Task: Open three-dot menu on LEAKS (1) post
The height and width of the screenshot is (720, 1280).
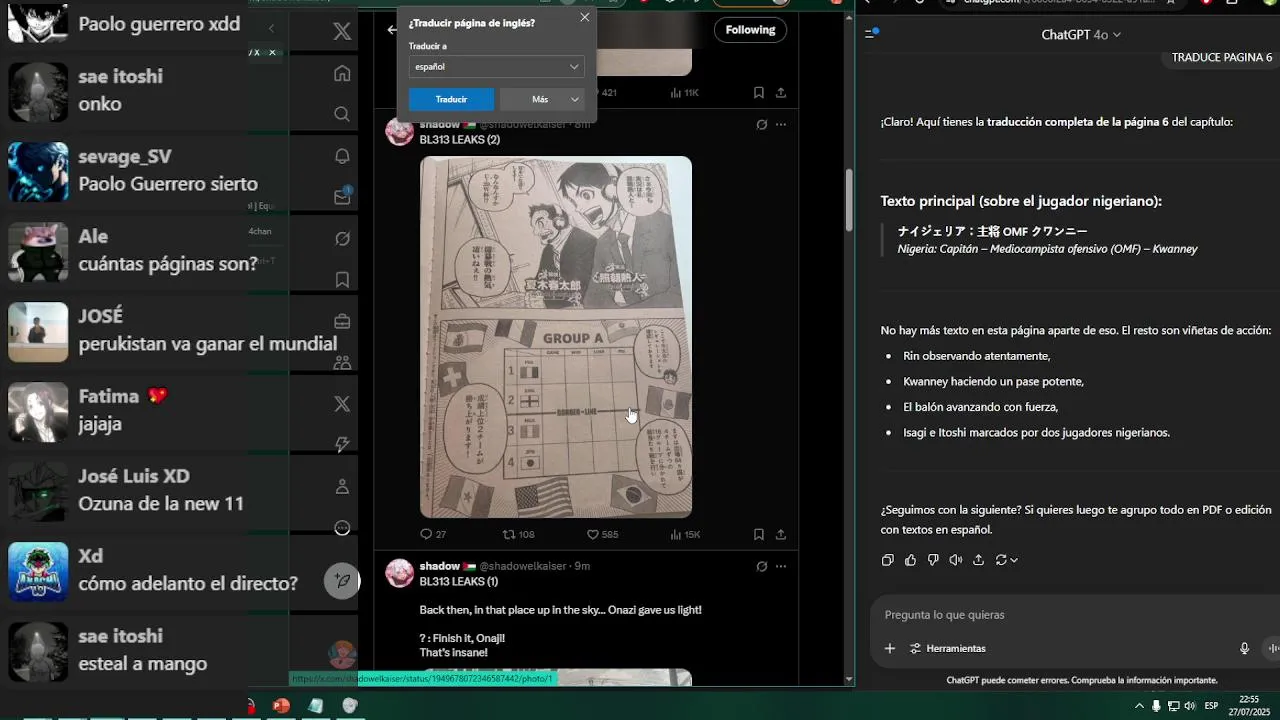Action: pyautogui.click(x=781, y=566)
